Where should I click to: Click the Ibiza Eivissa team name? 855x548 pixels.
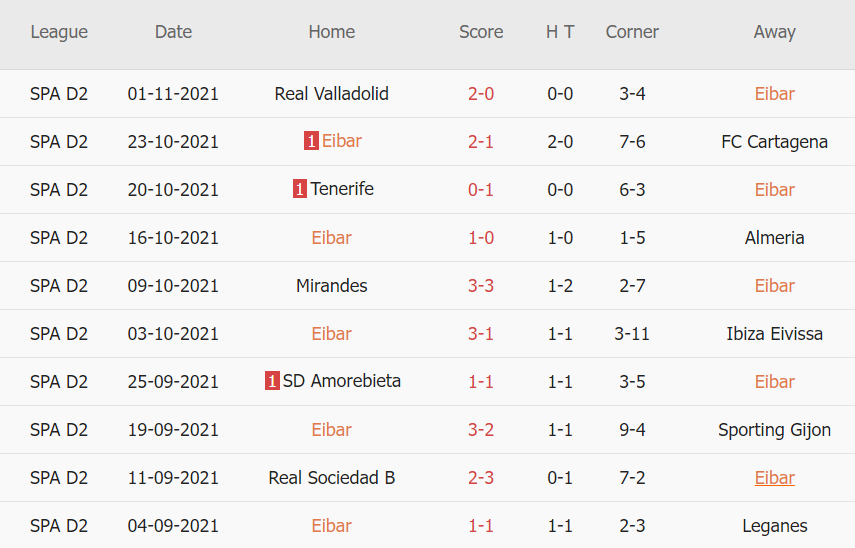(x=774, y=334)
